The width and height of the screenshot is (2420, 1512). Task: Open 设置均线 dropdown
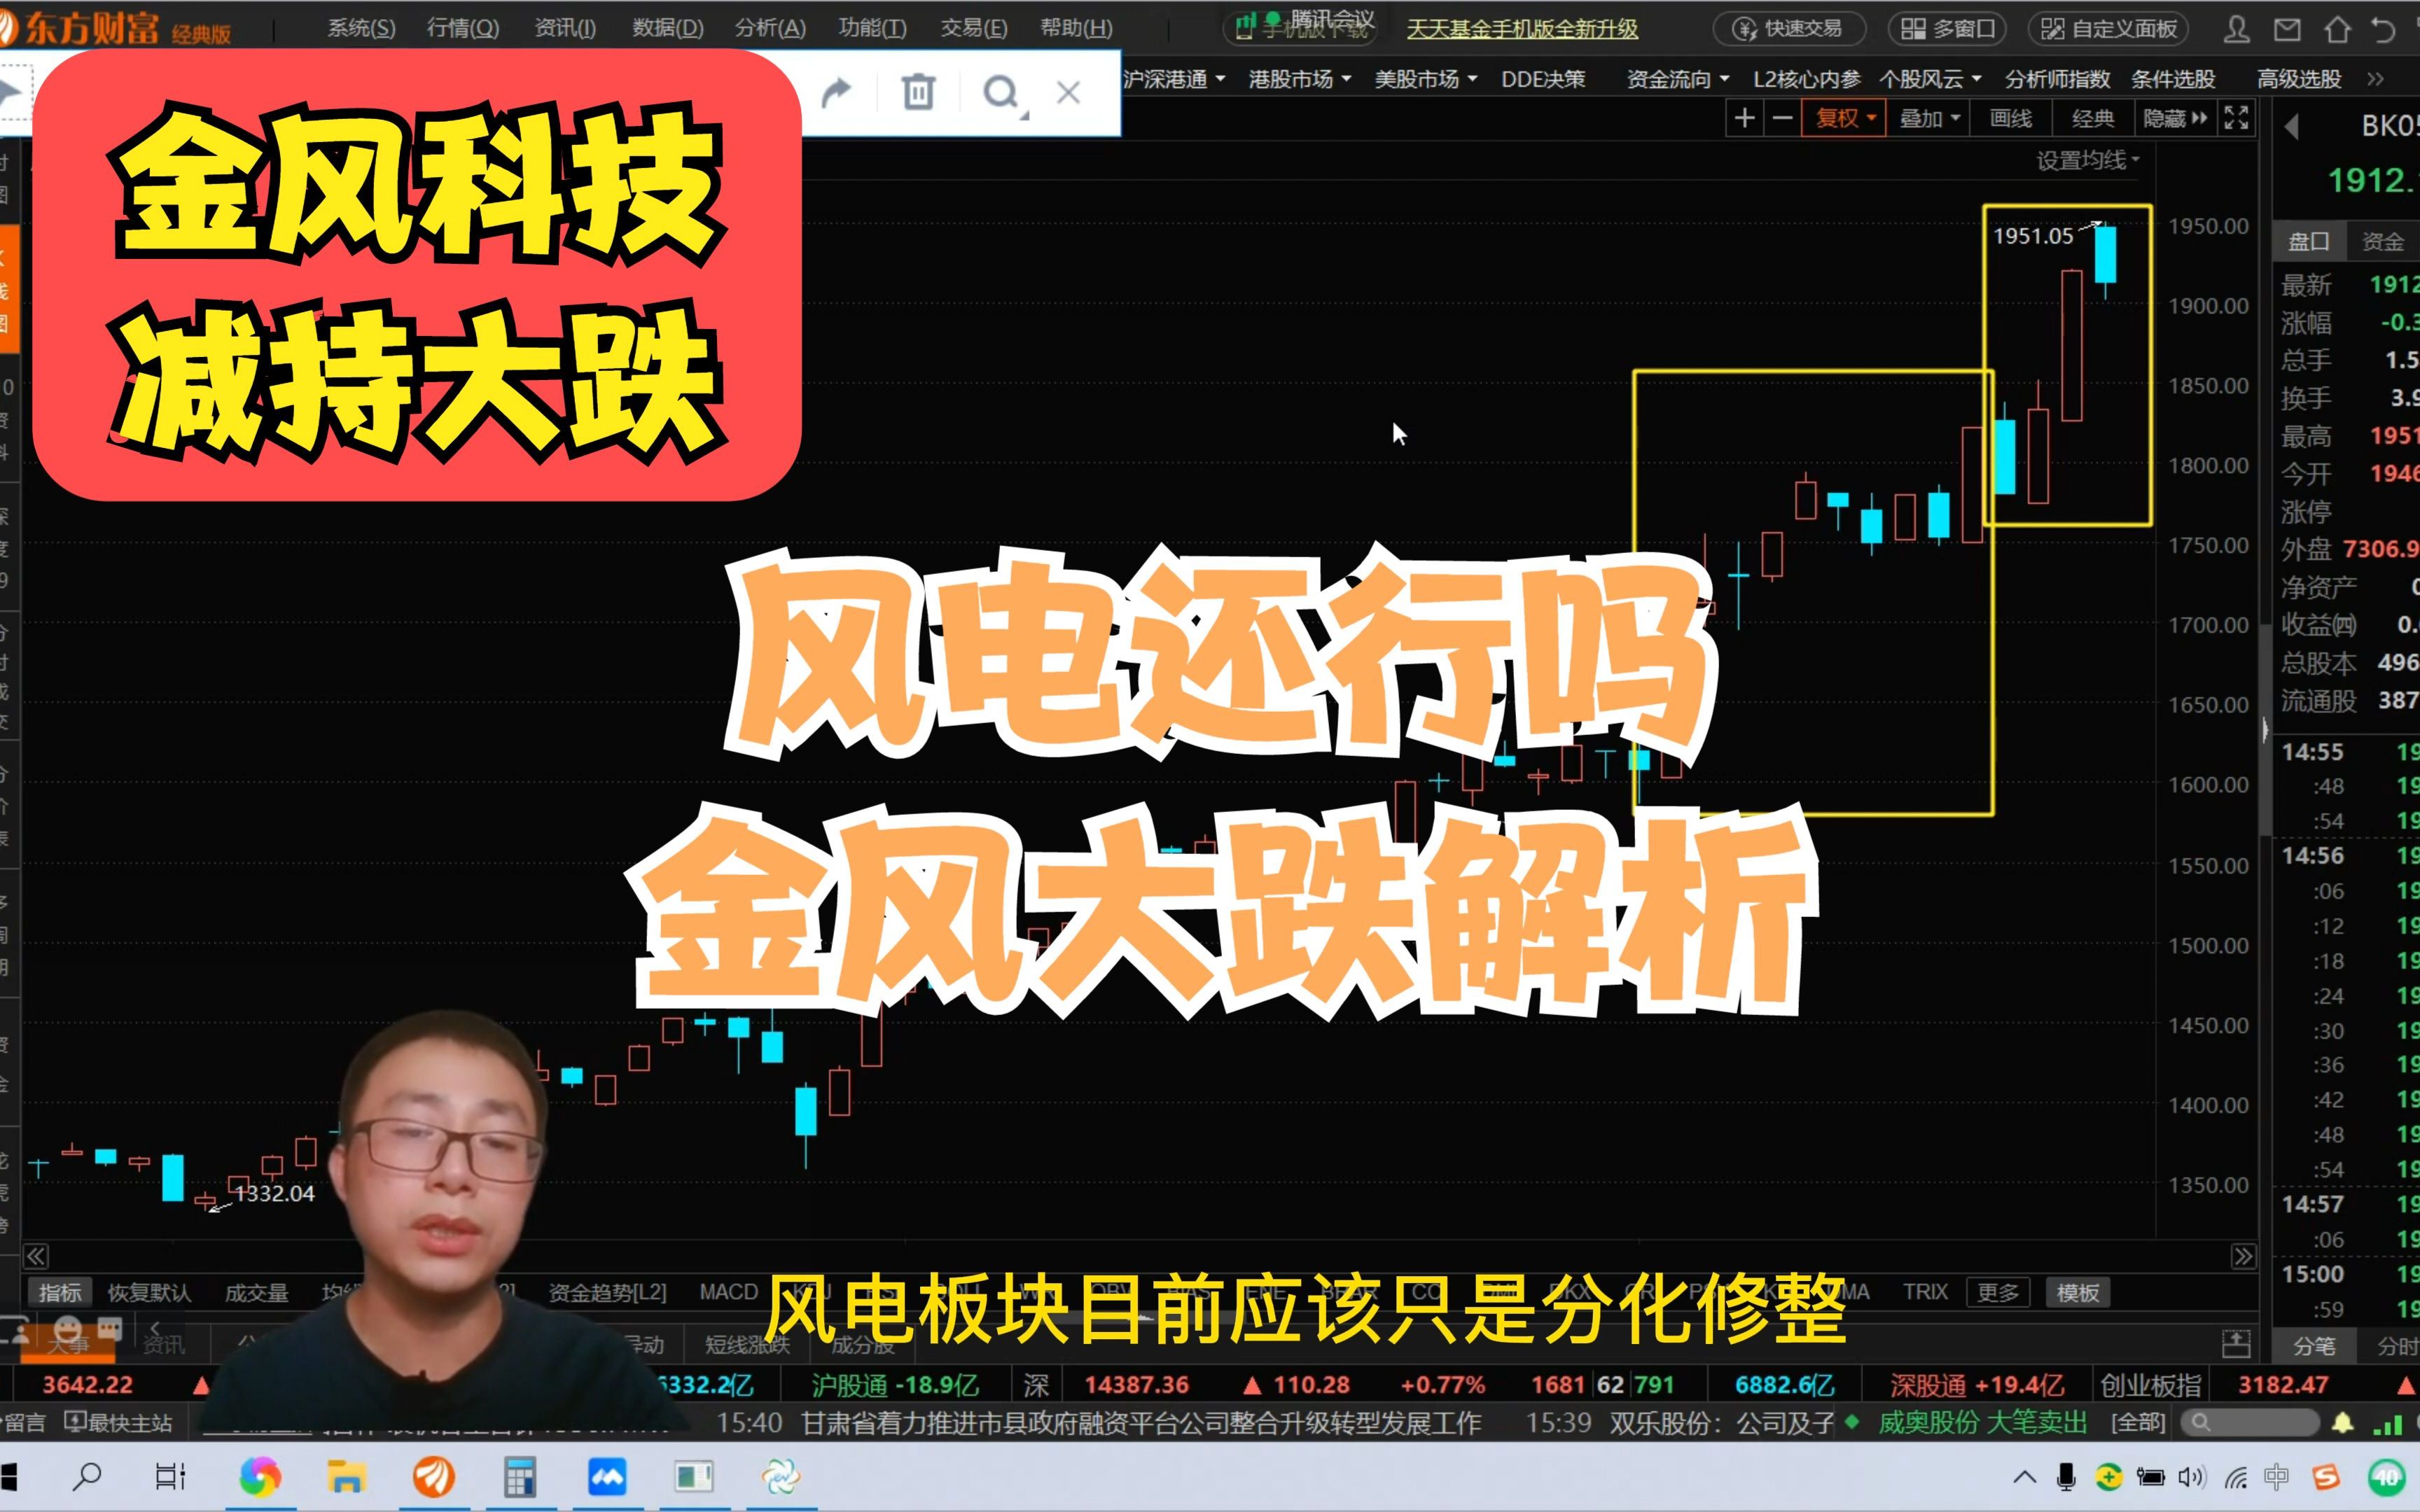point(2088,160)
